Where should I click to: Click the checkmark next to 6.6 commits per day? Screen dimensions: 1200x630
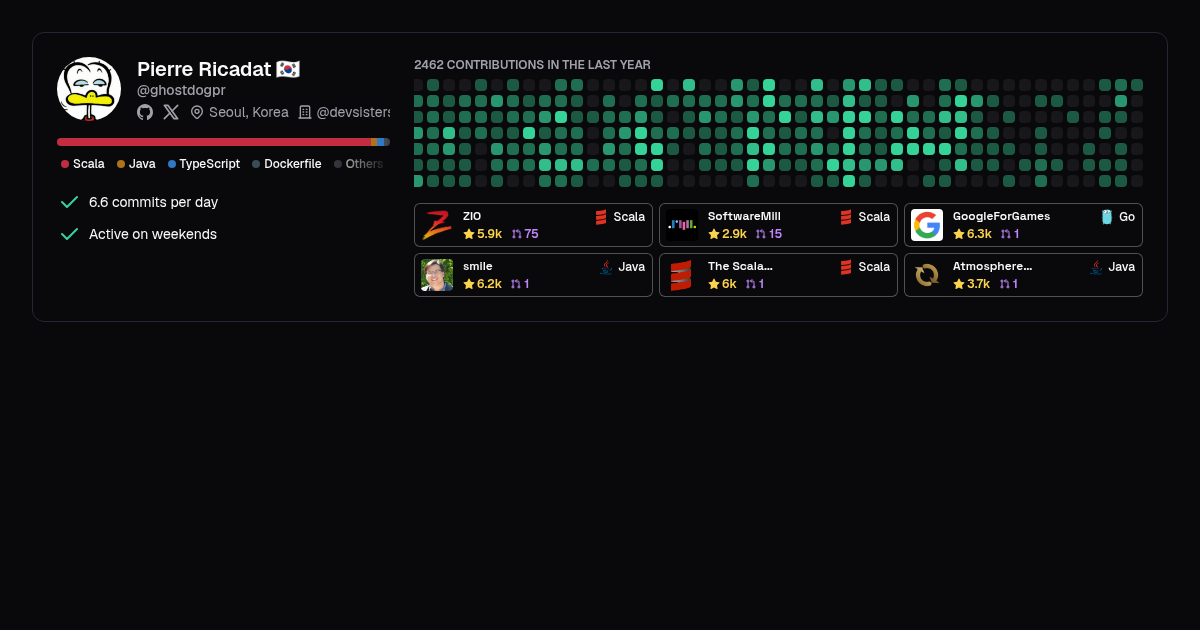coord(69,202)
